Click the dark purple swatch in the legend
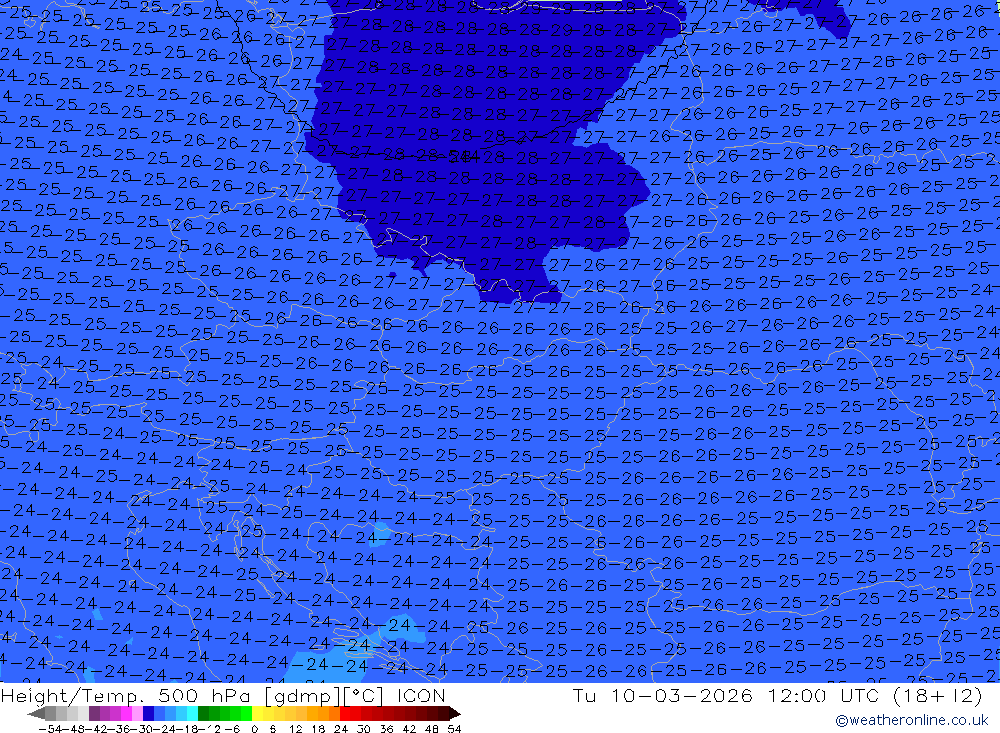The height and width of the screenshot is (733, 1000). click(94, 713)
